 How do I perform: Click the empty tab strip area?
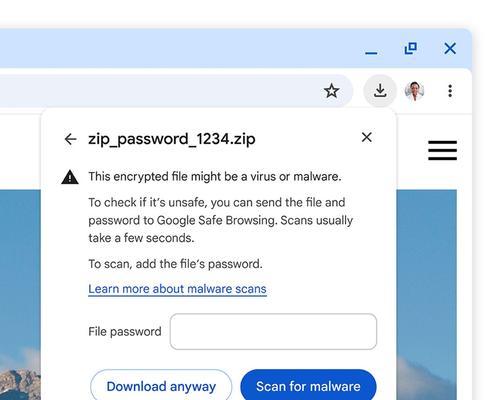[x=177, y=48]
